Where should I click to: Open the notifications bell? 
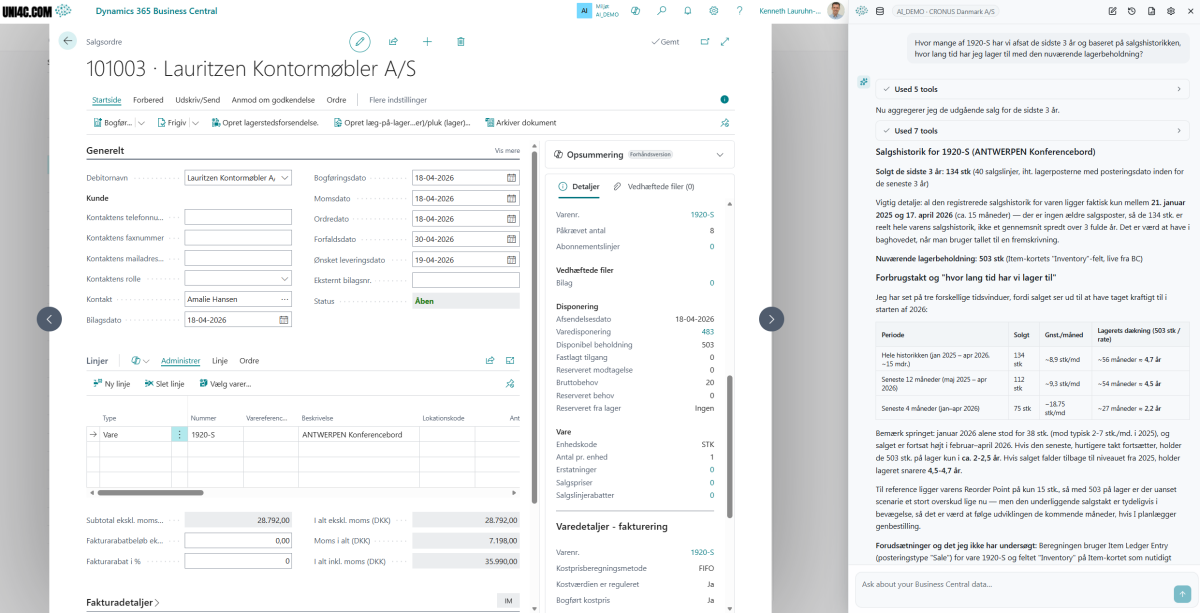(688, 11)
